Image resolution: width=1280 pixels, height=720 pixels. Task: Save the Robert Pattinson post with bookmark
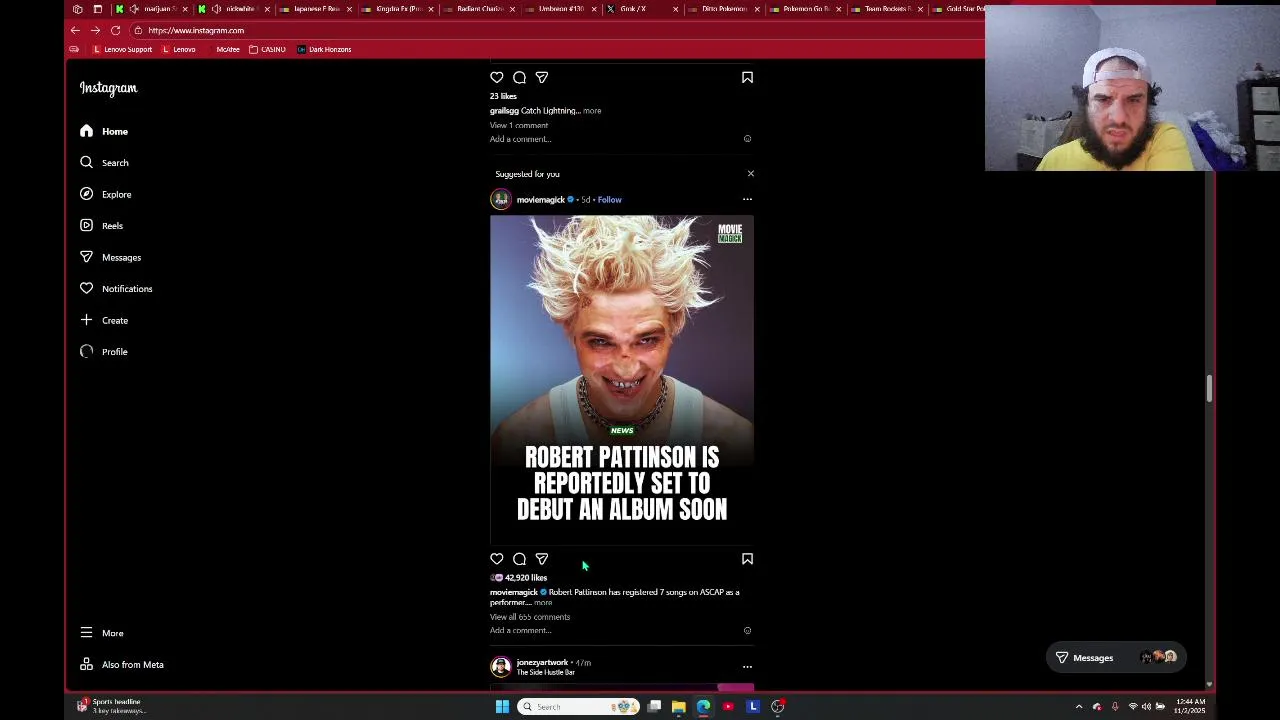pos(747,559)
